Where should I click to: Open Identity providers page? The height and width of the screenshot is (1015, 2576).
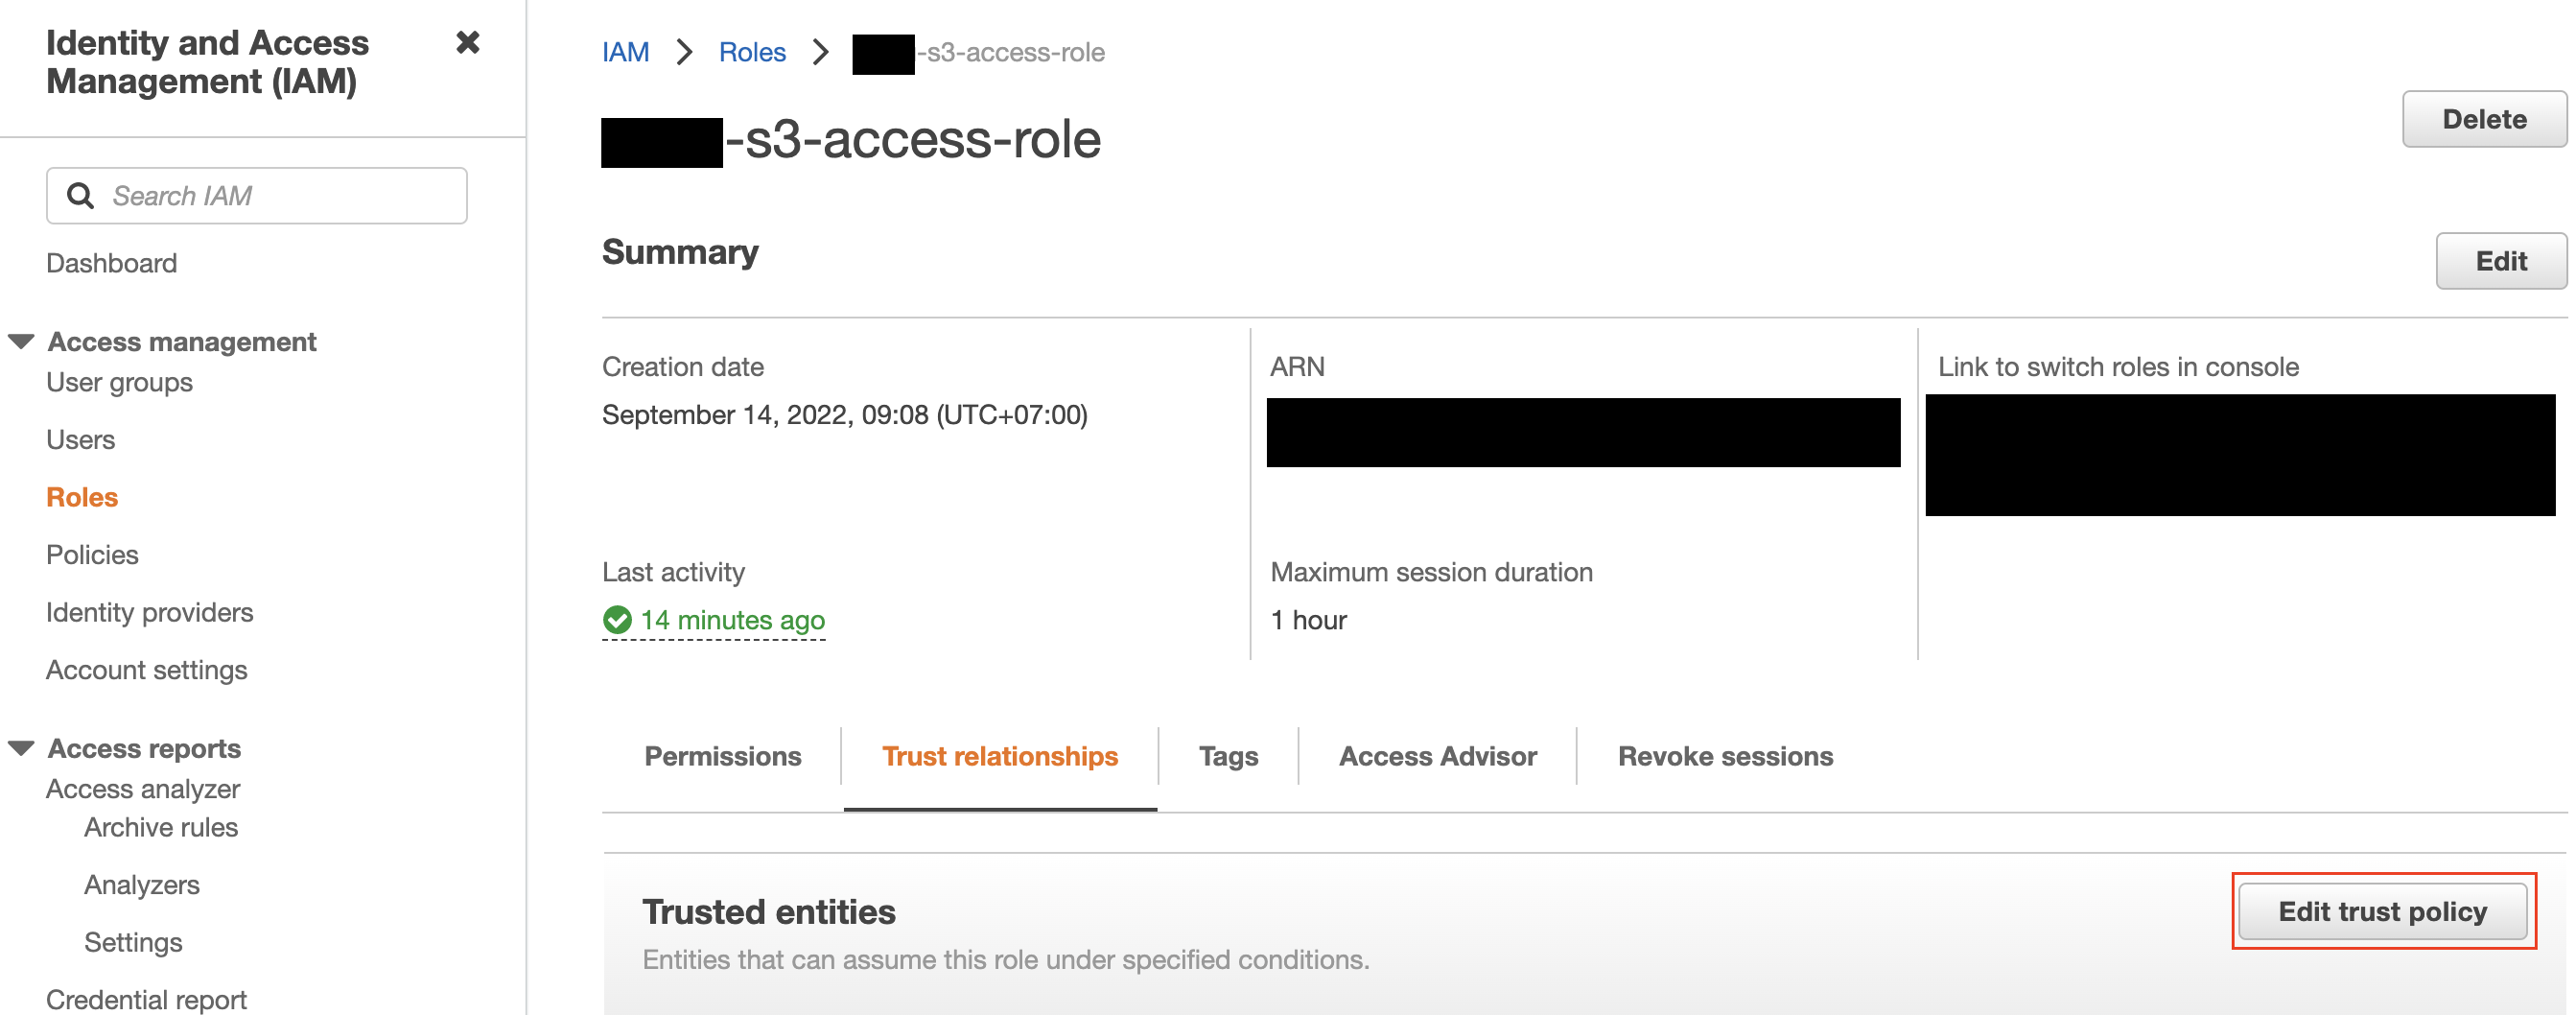point(150,612)
